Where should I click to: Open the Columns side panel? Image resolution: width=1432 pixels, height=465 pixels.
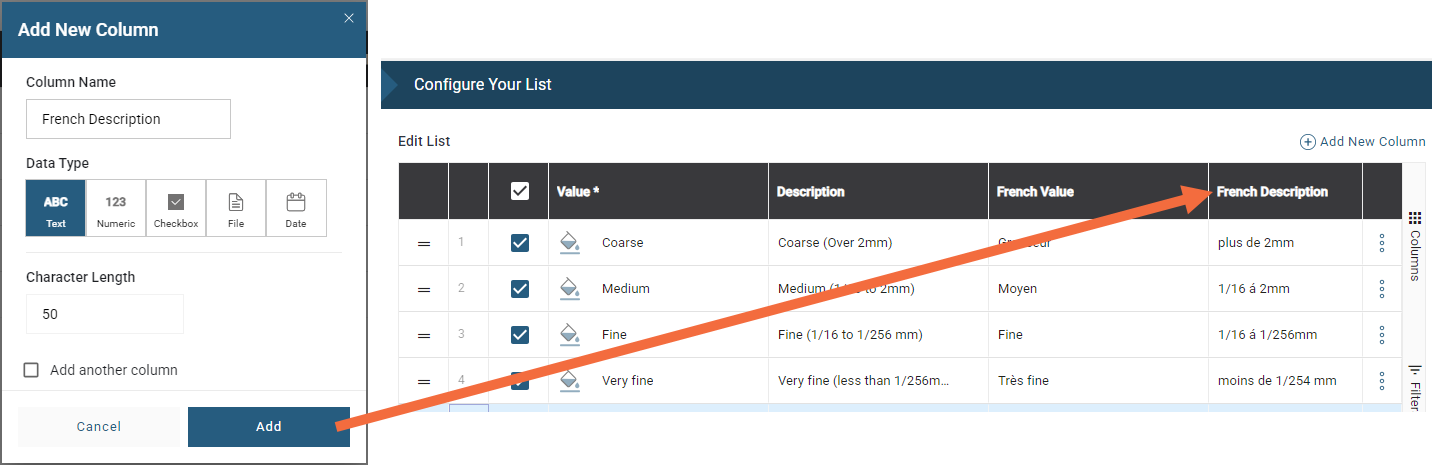[x=1415, y=246]
